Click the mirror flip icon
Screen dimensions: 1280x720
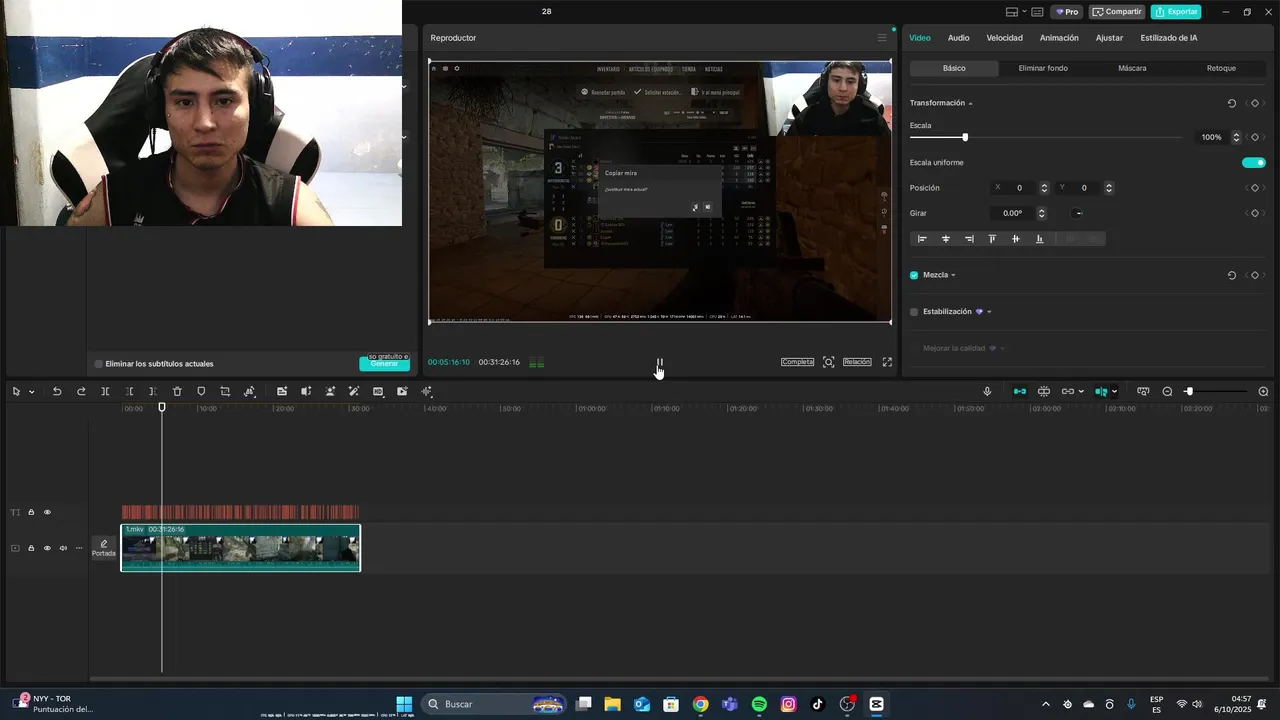pos(306,392)
